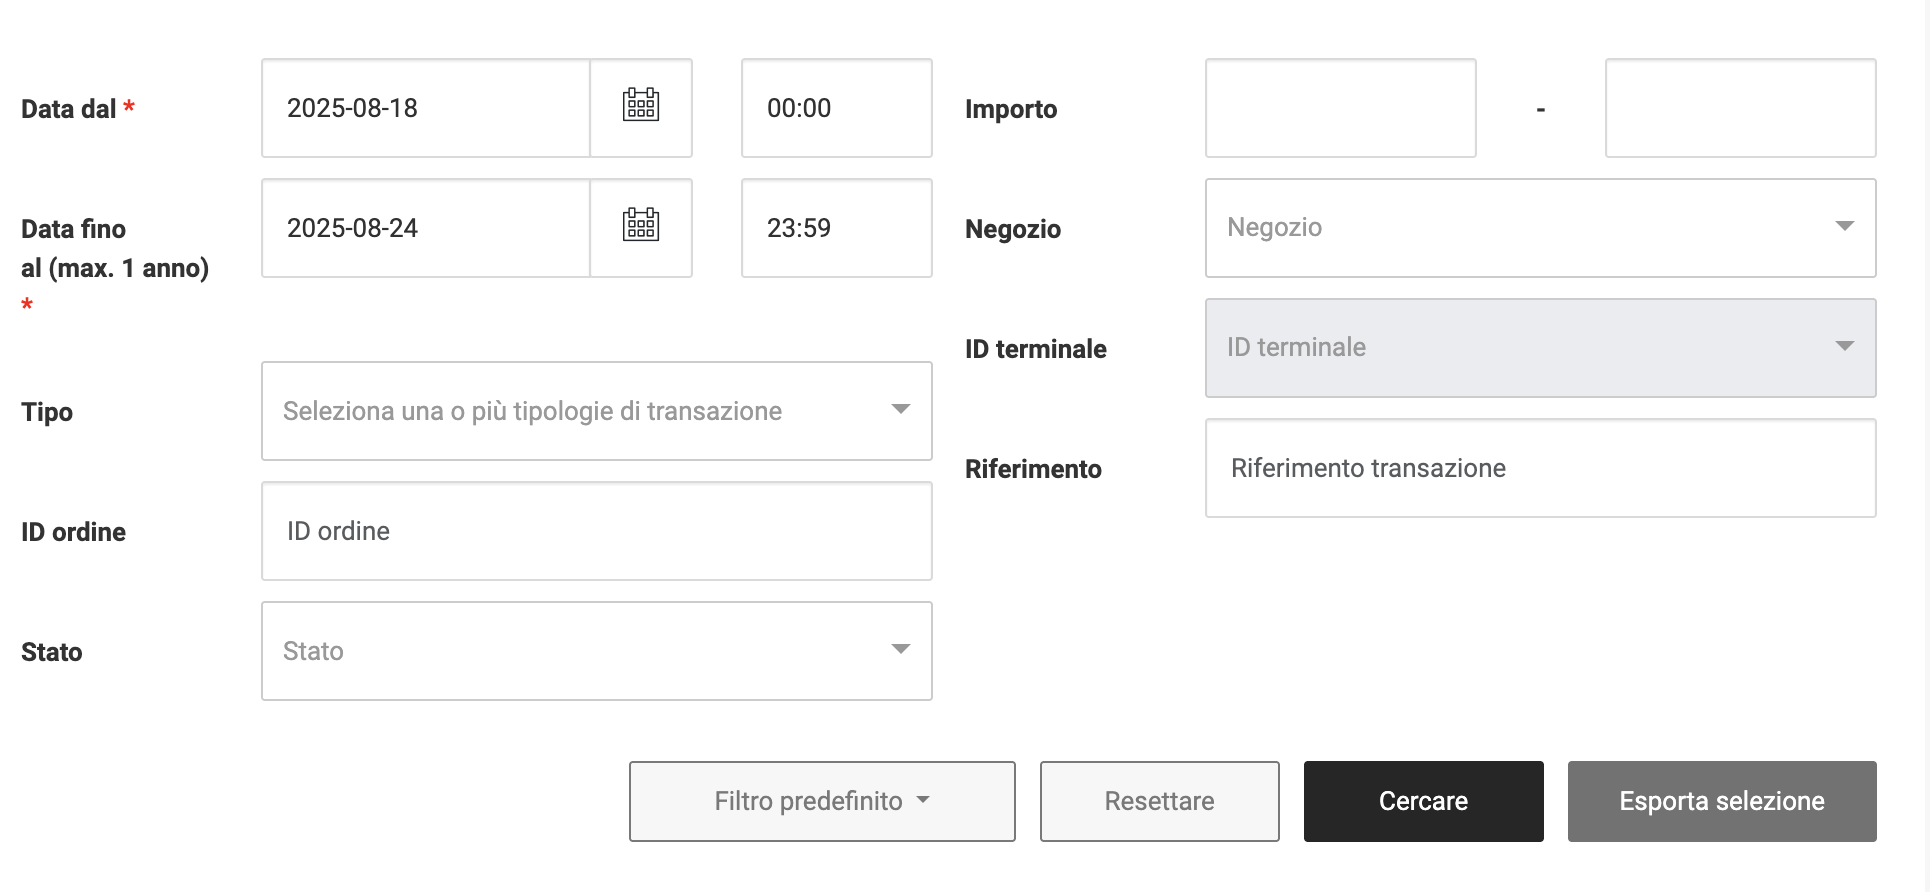Click the Data dal date field 2025-08-18
The width and height of the screenshot is (1930, 892).
[x=426, y=108]
